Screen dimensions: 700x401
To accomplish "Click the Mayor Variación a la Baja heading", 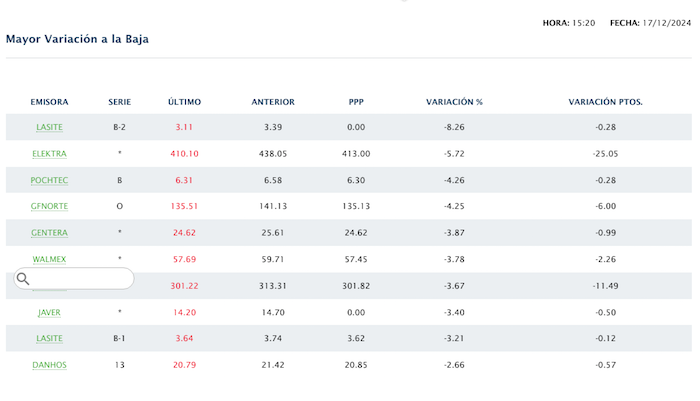I will point(78,39).
